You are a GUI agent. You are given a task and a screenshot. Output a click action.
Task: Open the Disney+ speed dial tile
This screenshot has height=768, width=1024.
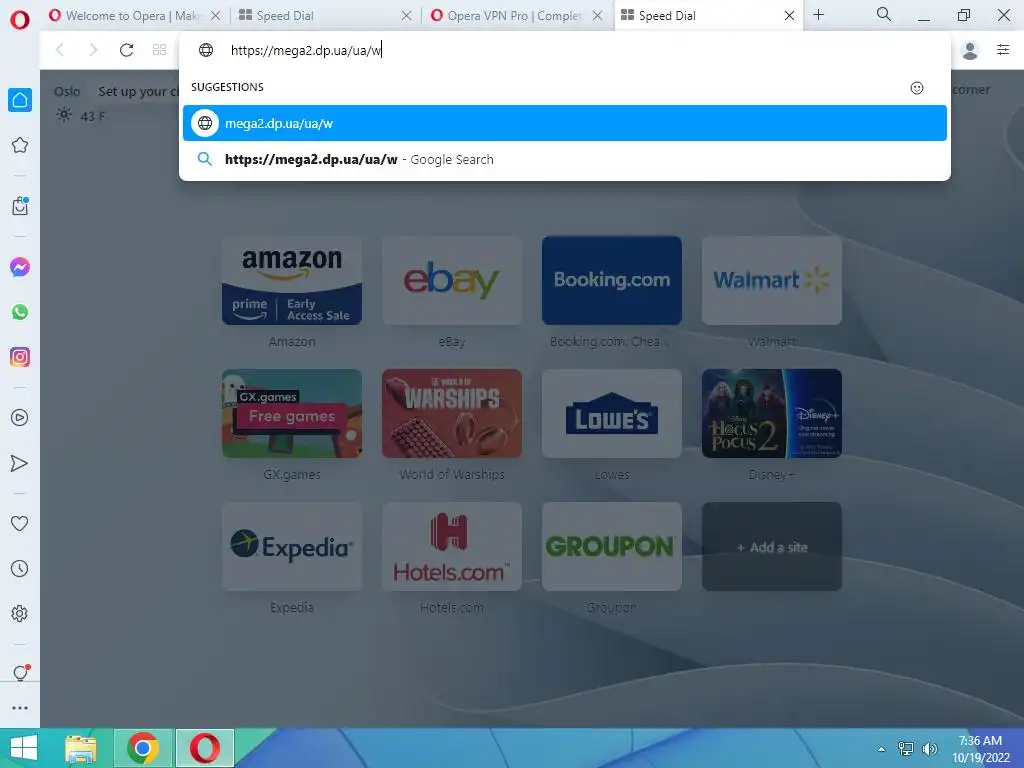click(772, 413)
